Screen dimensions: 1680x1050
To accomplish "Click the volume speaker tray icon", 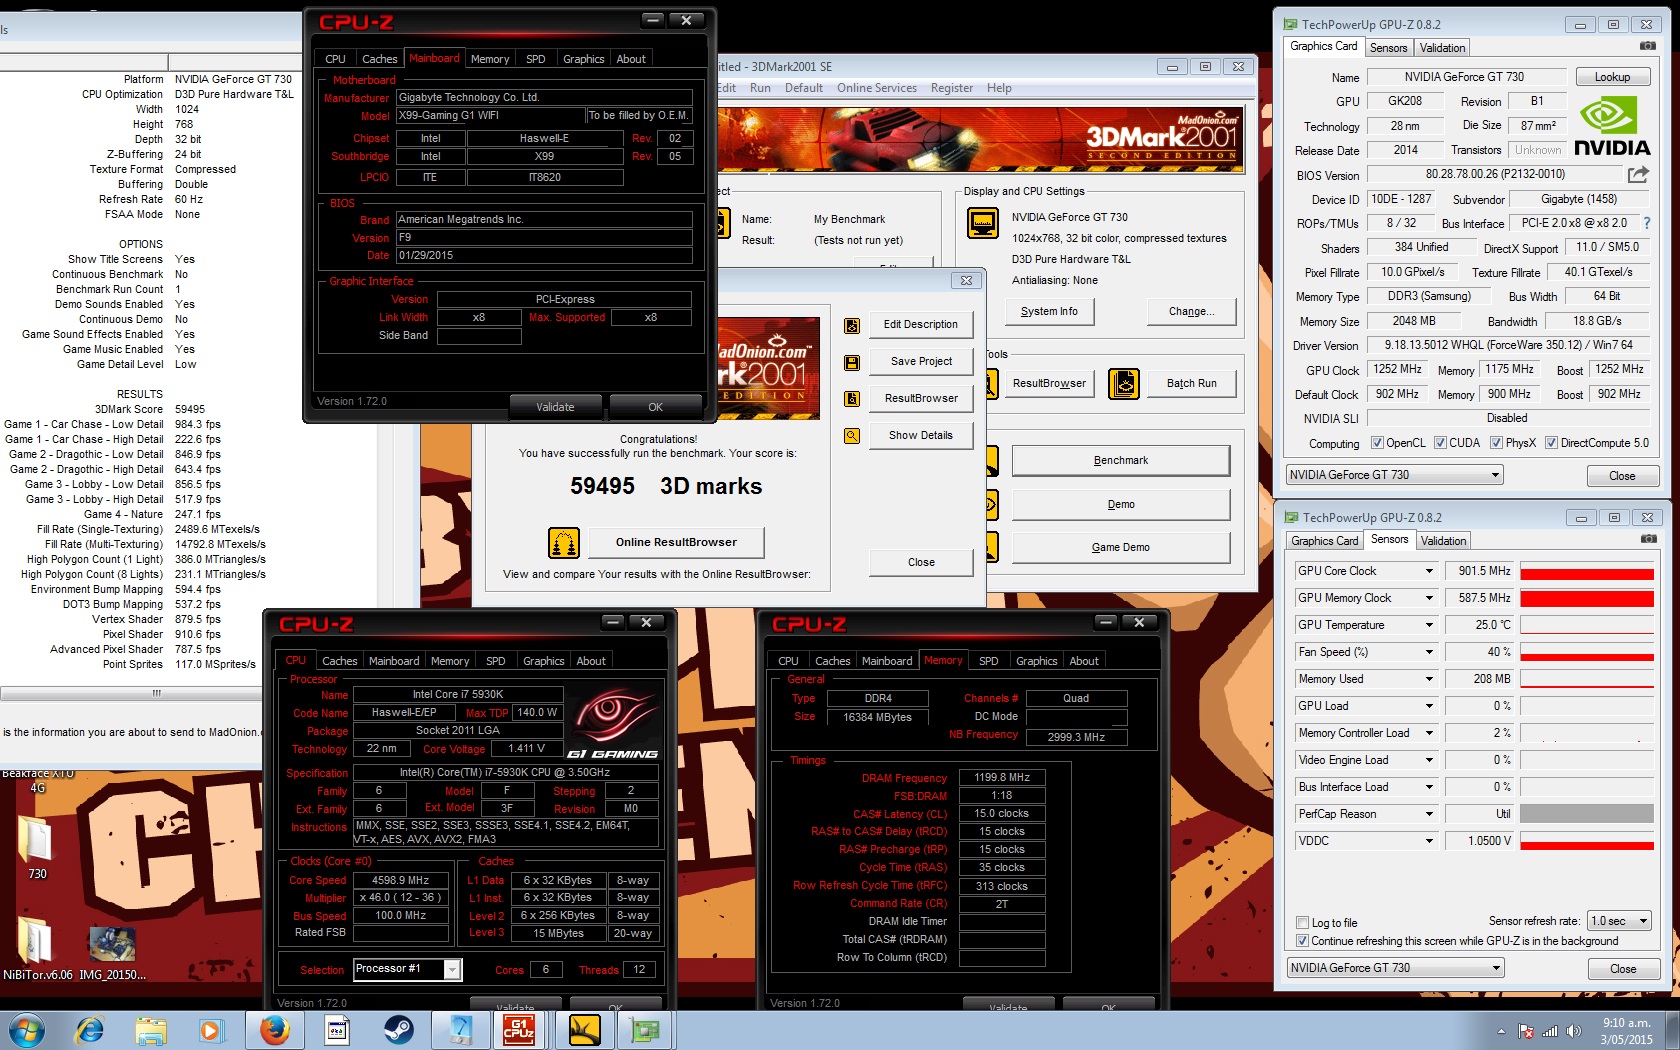I will [1573, 1031].
